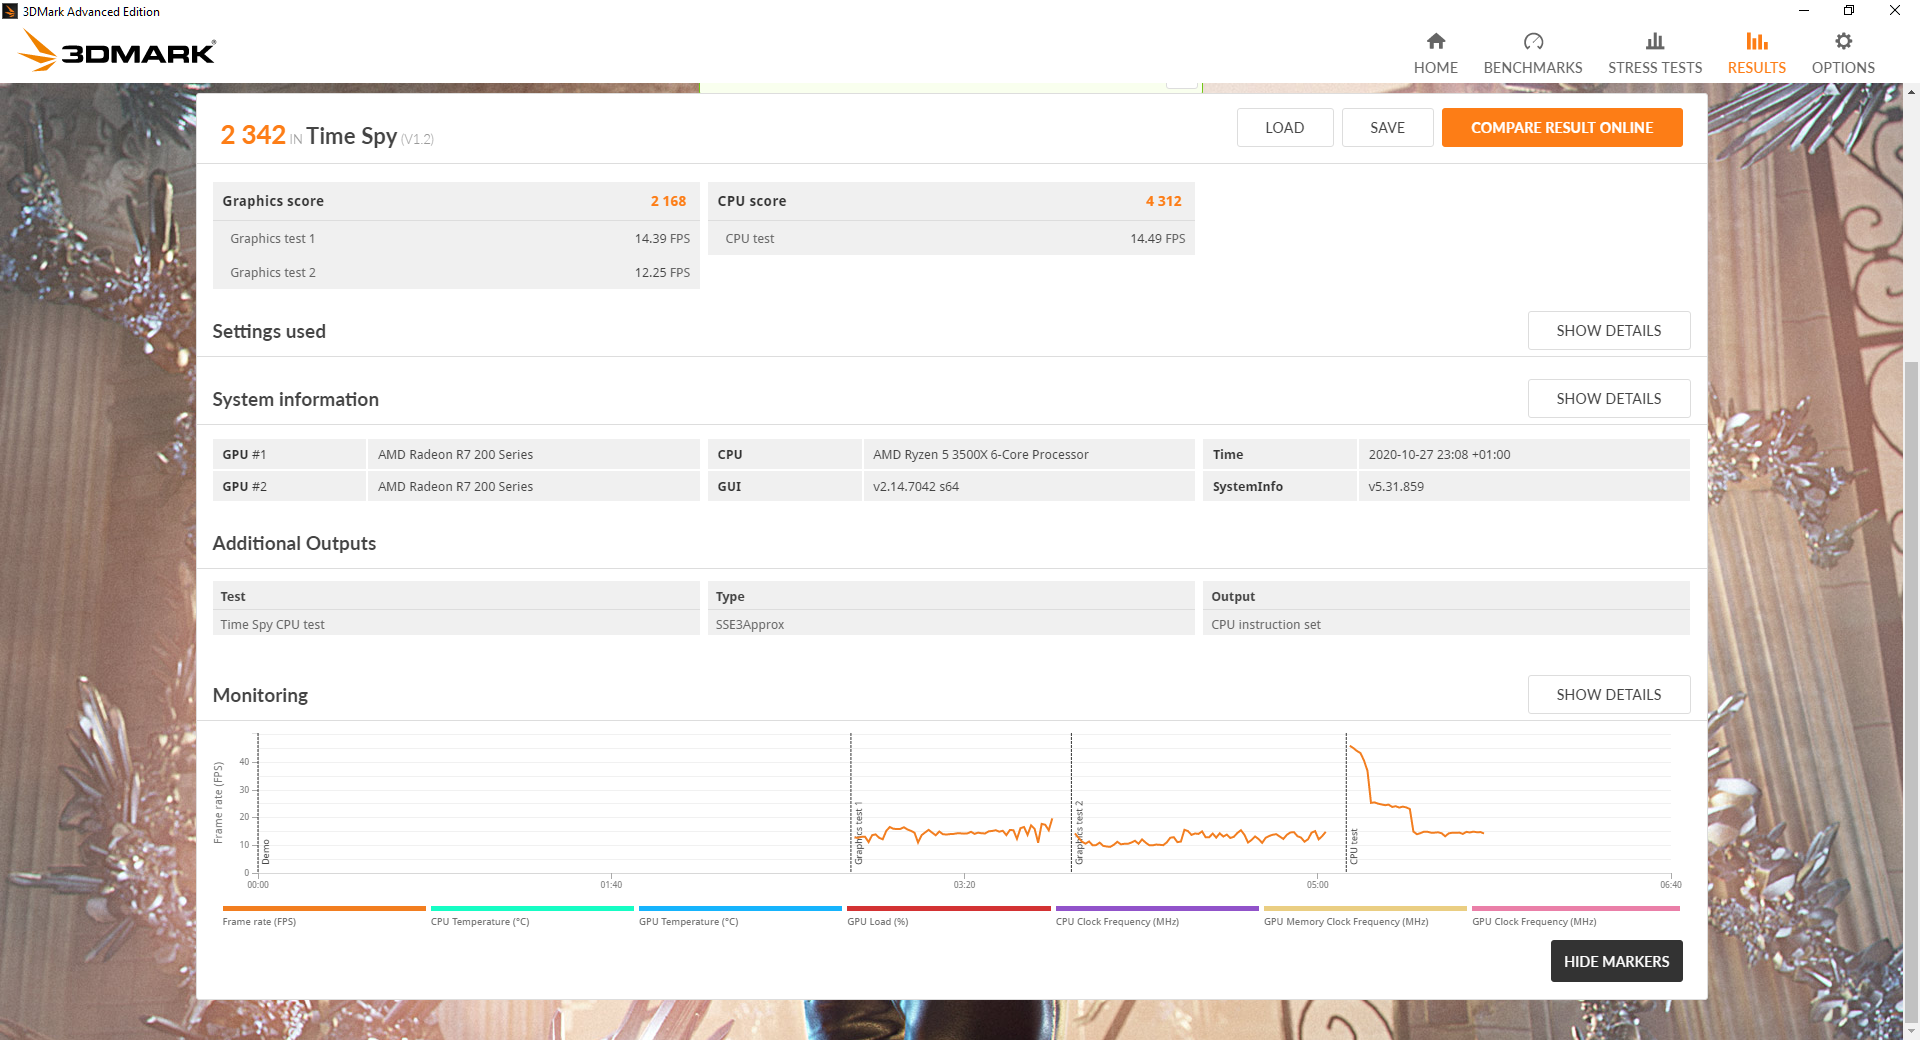Switch to BENCHMARKS tab label
Screen dimensions: 1920x1040
click(1533, 68)
